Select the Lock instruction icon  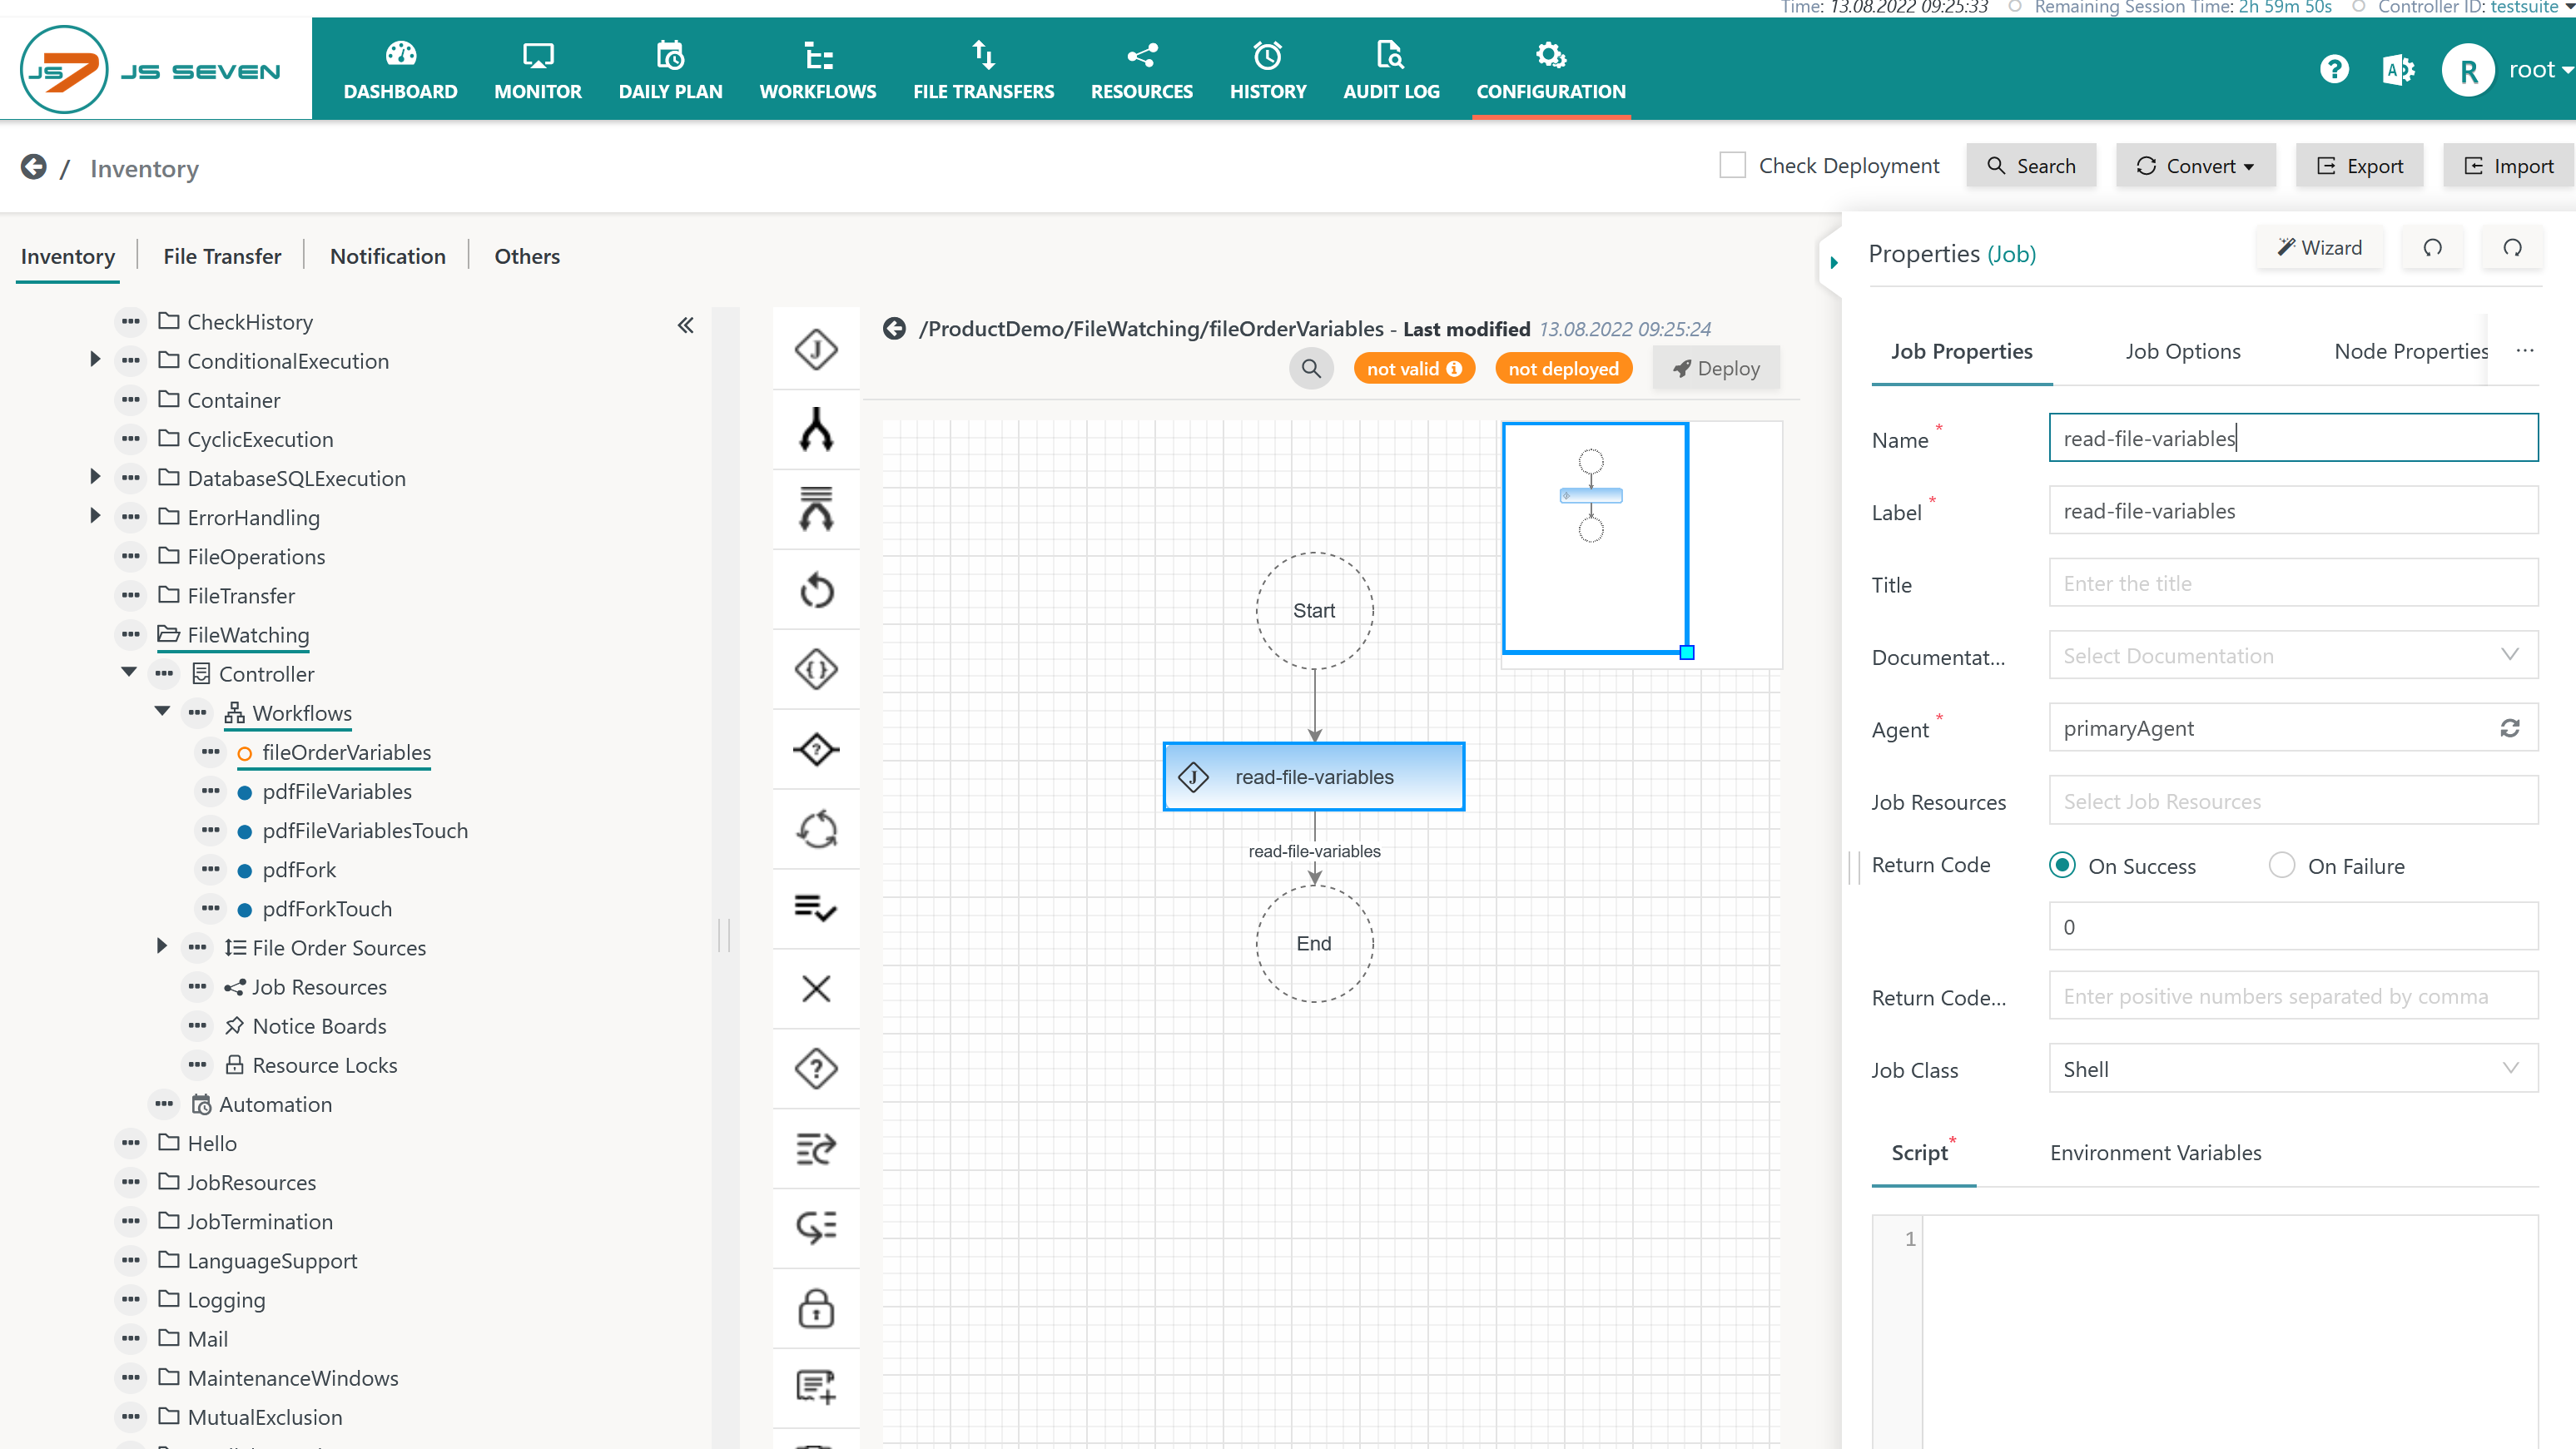(x=816, y=1308)
